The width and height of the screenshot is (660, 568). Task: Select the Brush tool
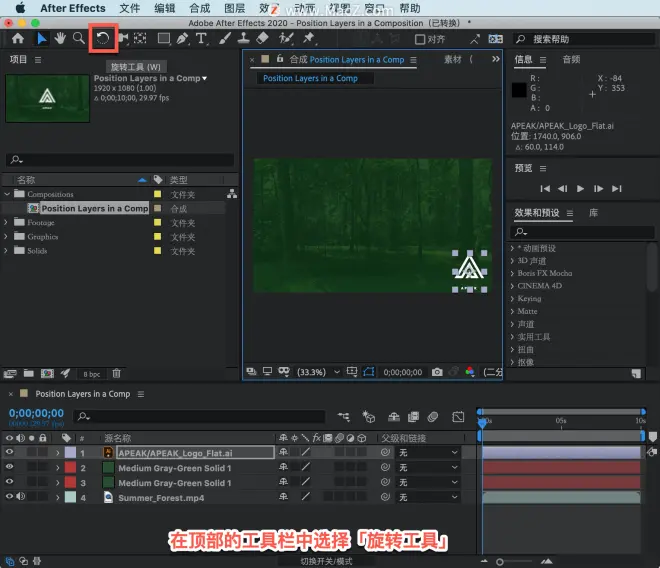pos(225,39)
